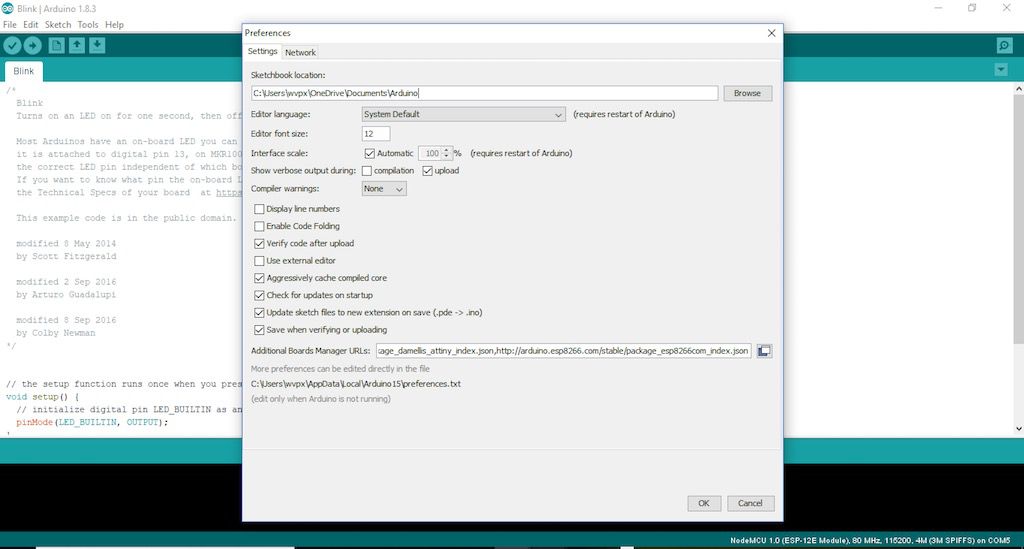
Task: Click the interface scale percent stepper
Action: pyautogui.click(x=447, y=153)
